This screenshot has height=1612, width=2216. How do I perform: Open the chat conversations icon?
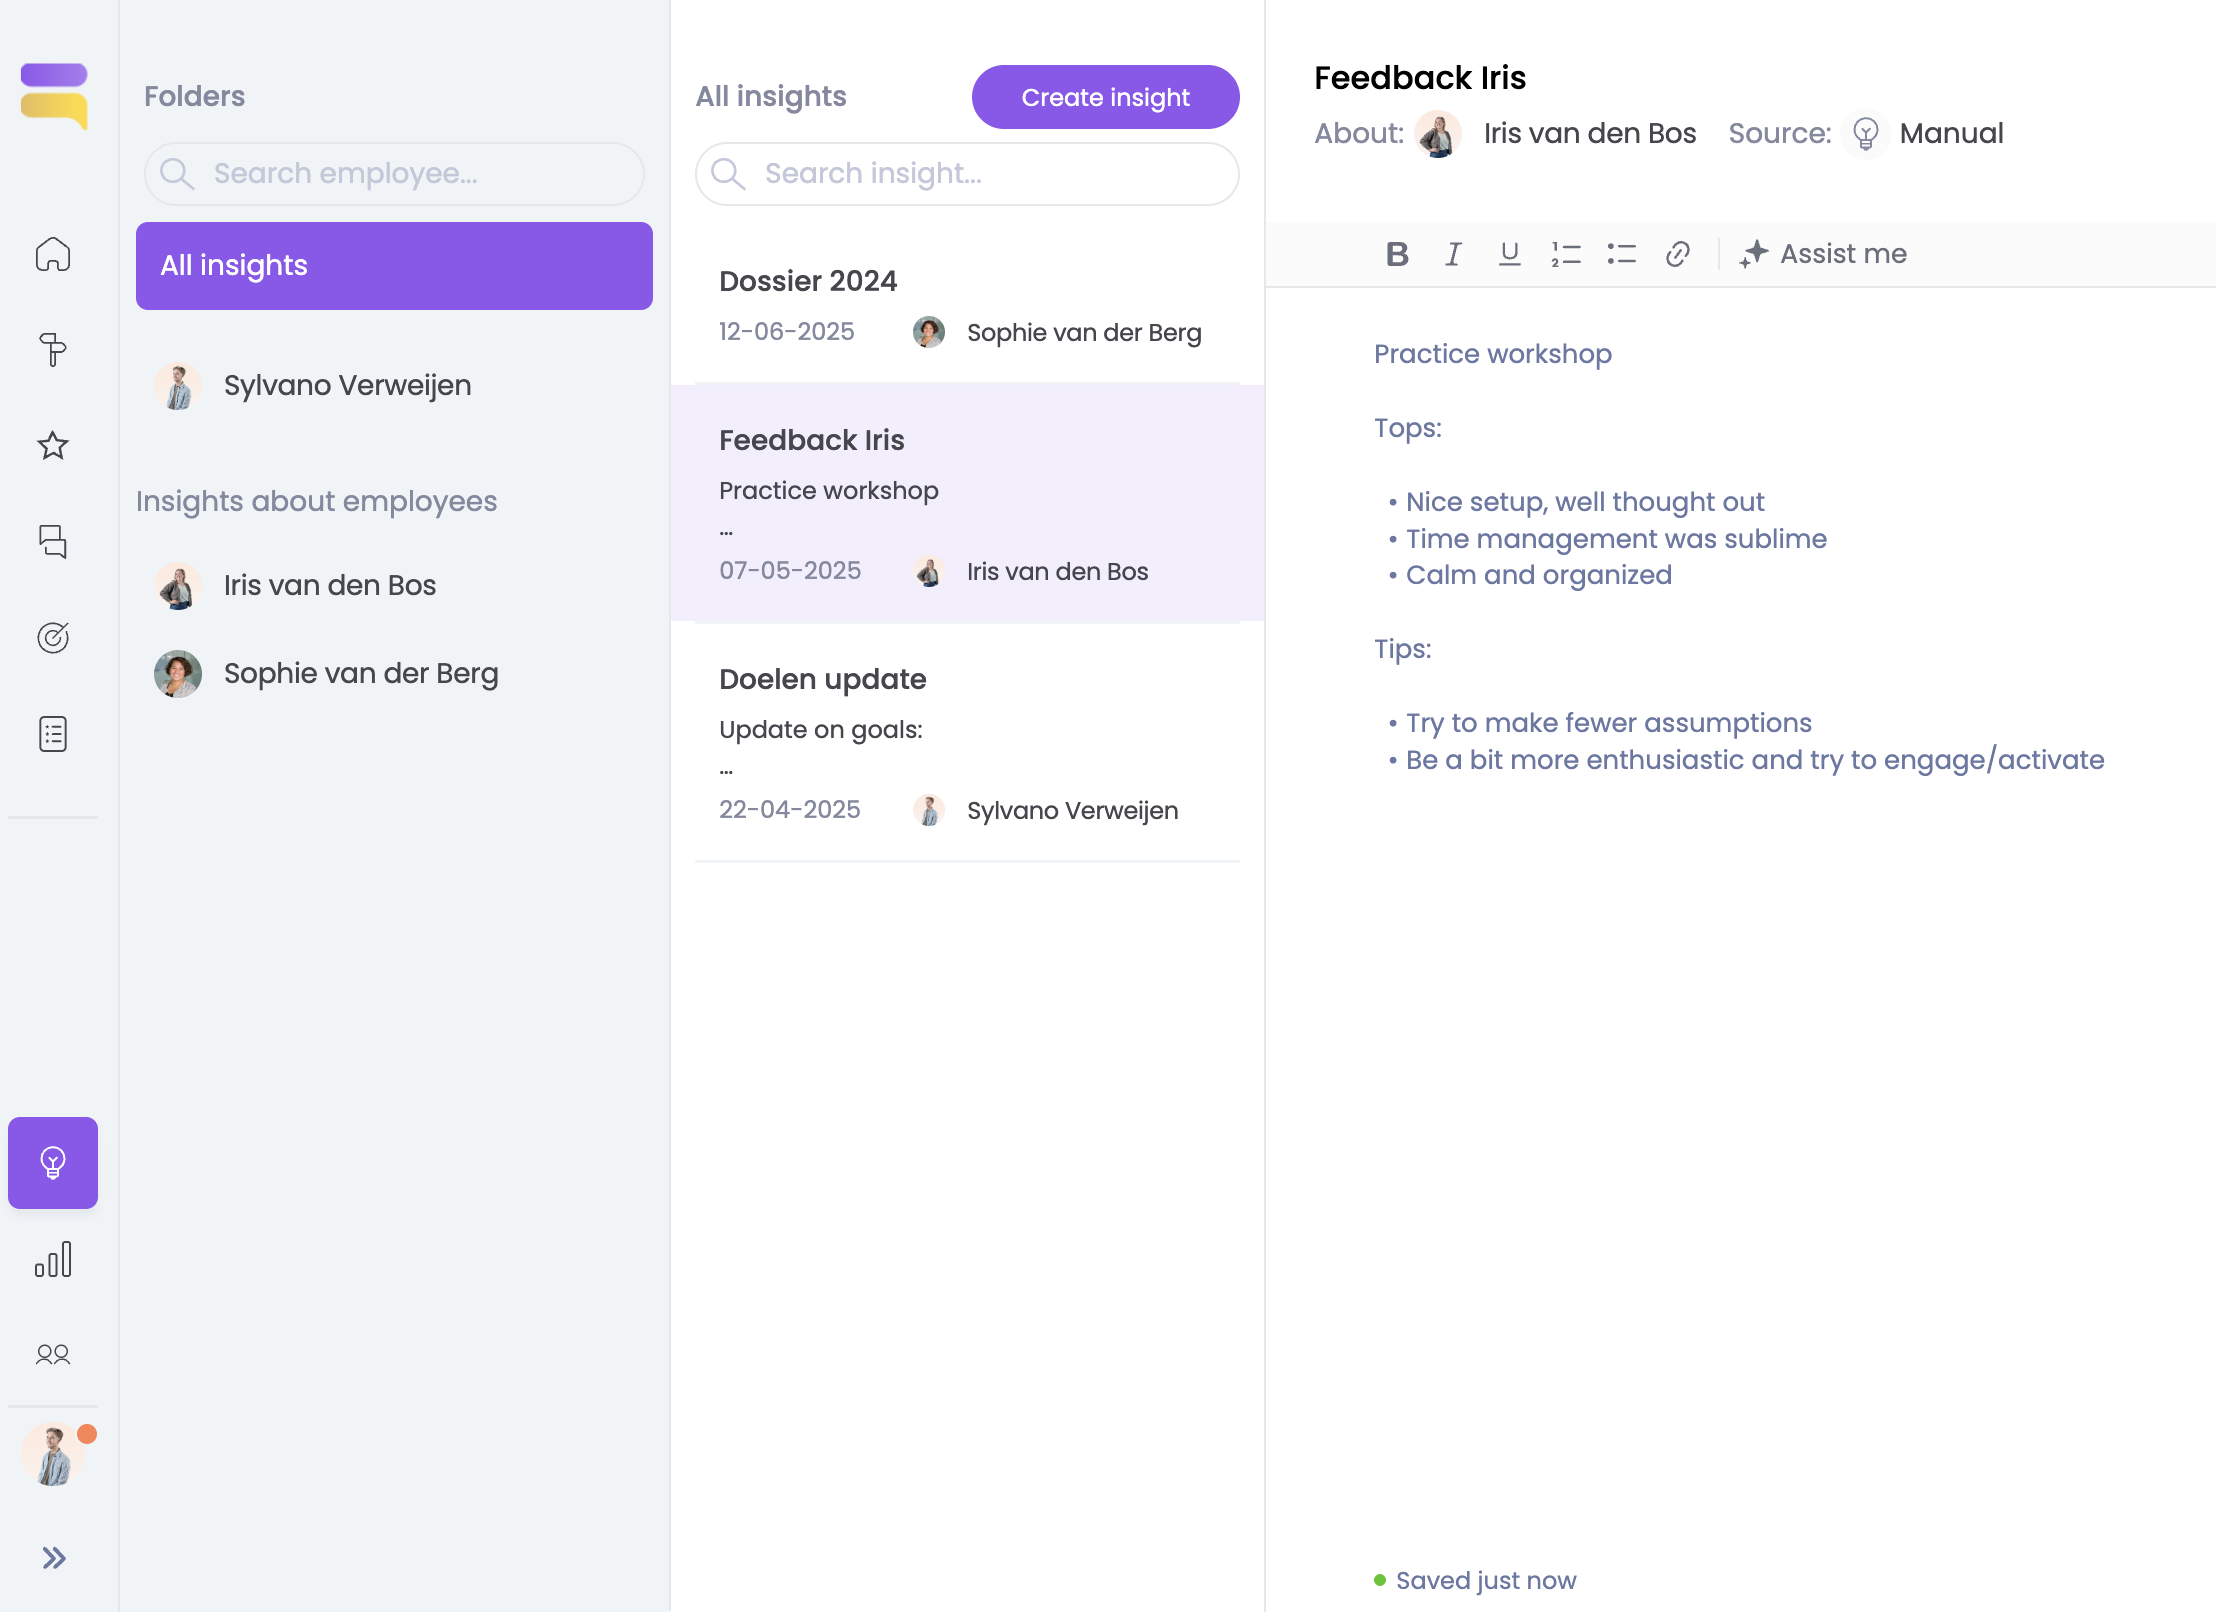[53, 542]
